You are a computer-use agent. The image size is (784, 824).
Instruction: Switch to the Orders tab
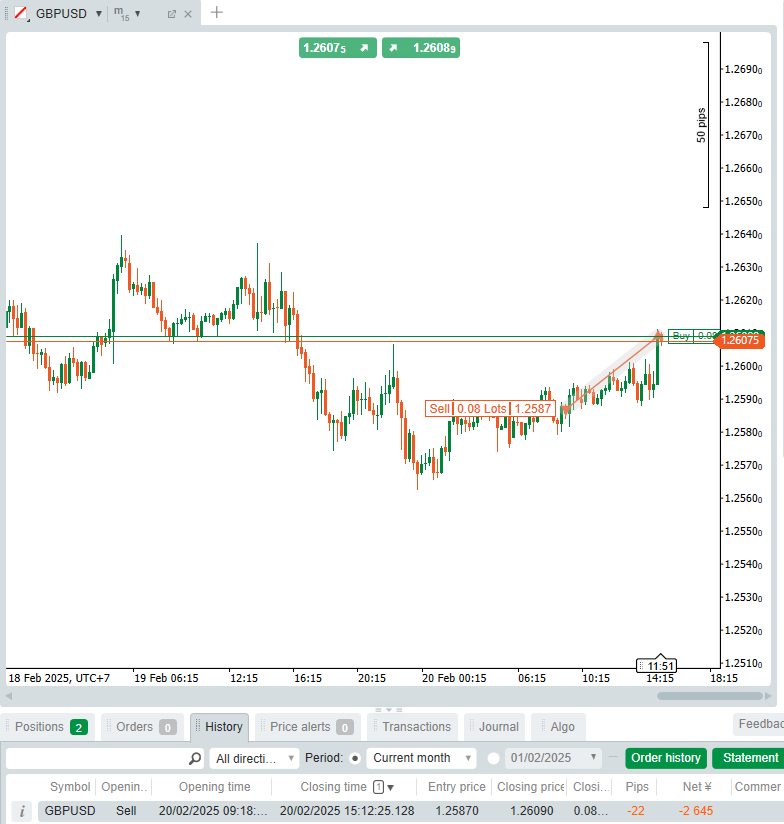click(142, 727)
